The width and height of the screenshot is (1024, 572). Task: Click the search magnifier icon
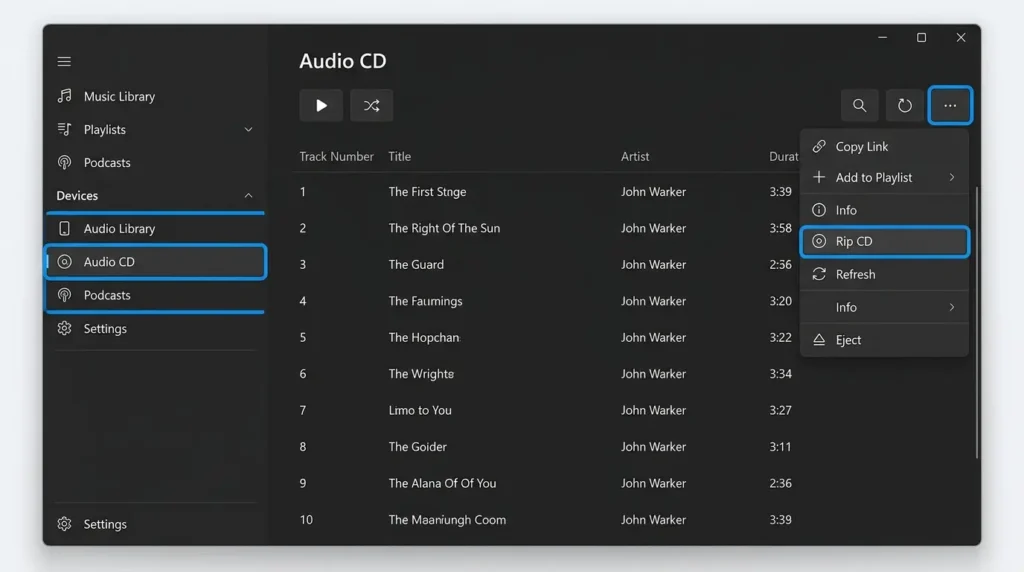point(859,105)
